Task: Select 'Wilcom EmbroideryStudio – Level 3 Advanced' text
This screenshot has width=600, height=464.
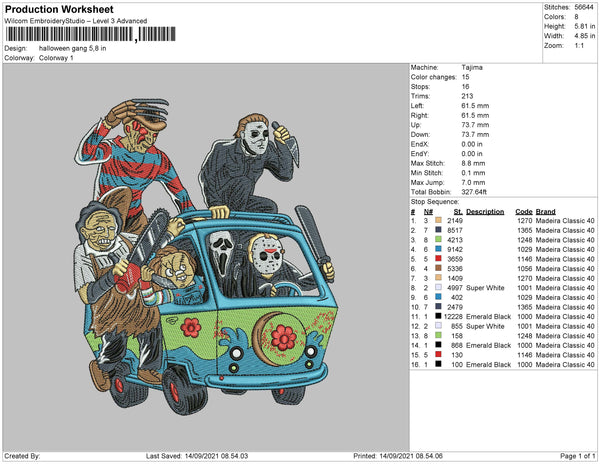Action: [x=76, y=21]
